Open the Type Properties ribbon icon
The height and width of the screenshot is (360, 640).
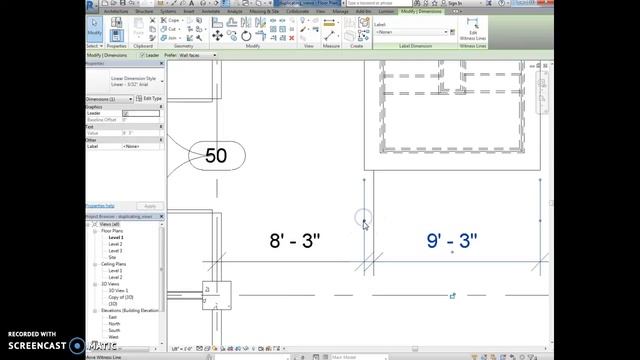[x=116, y=22]
